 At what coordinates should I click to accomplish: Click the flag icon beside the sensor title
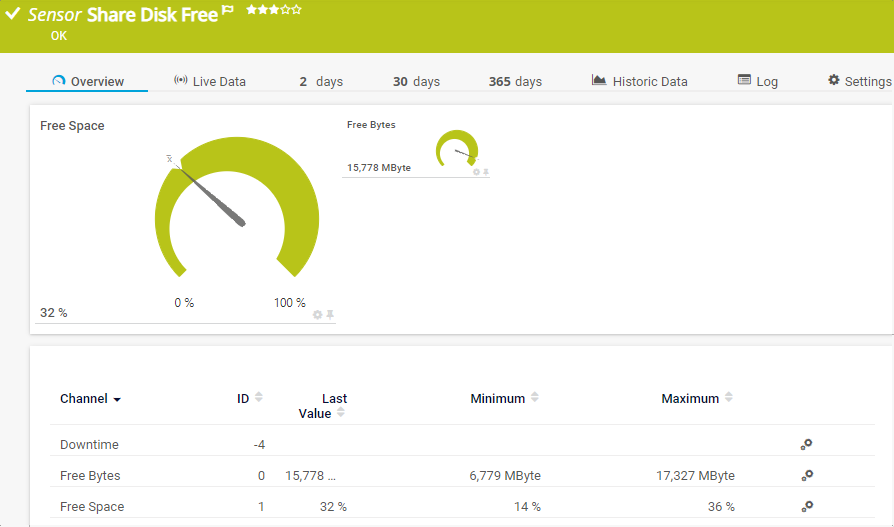228,11
